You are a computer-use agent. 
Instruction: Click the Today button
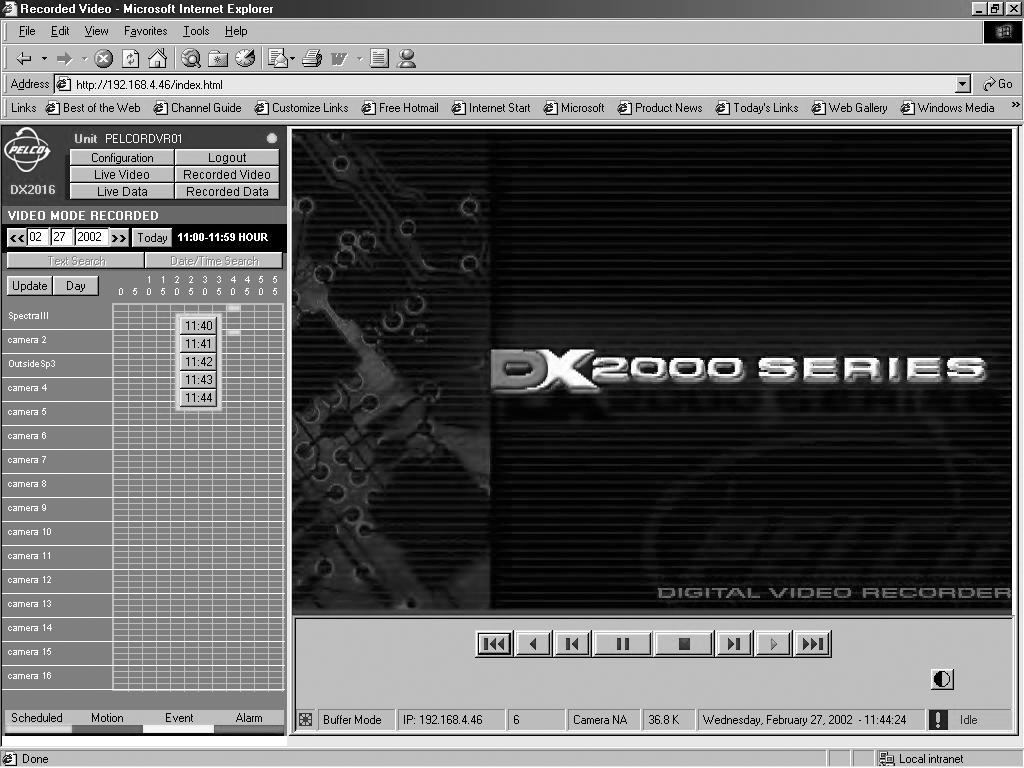[x=151, y=237]
